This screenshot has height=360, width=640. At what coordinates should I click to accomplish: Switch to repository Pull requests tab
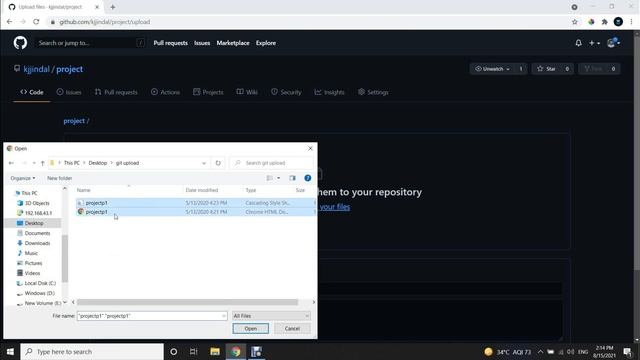(x=116, y=92)
